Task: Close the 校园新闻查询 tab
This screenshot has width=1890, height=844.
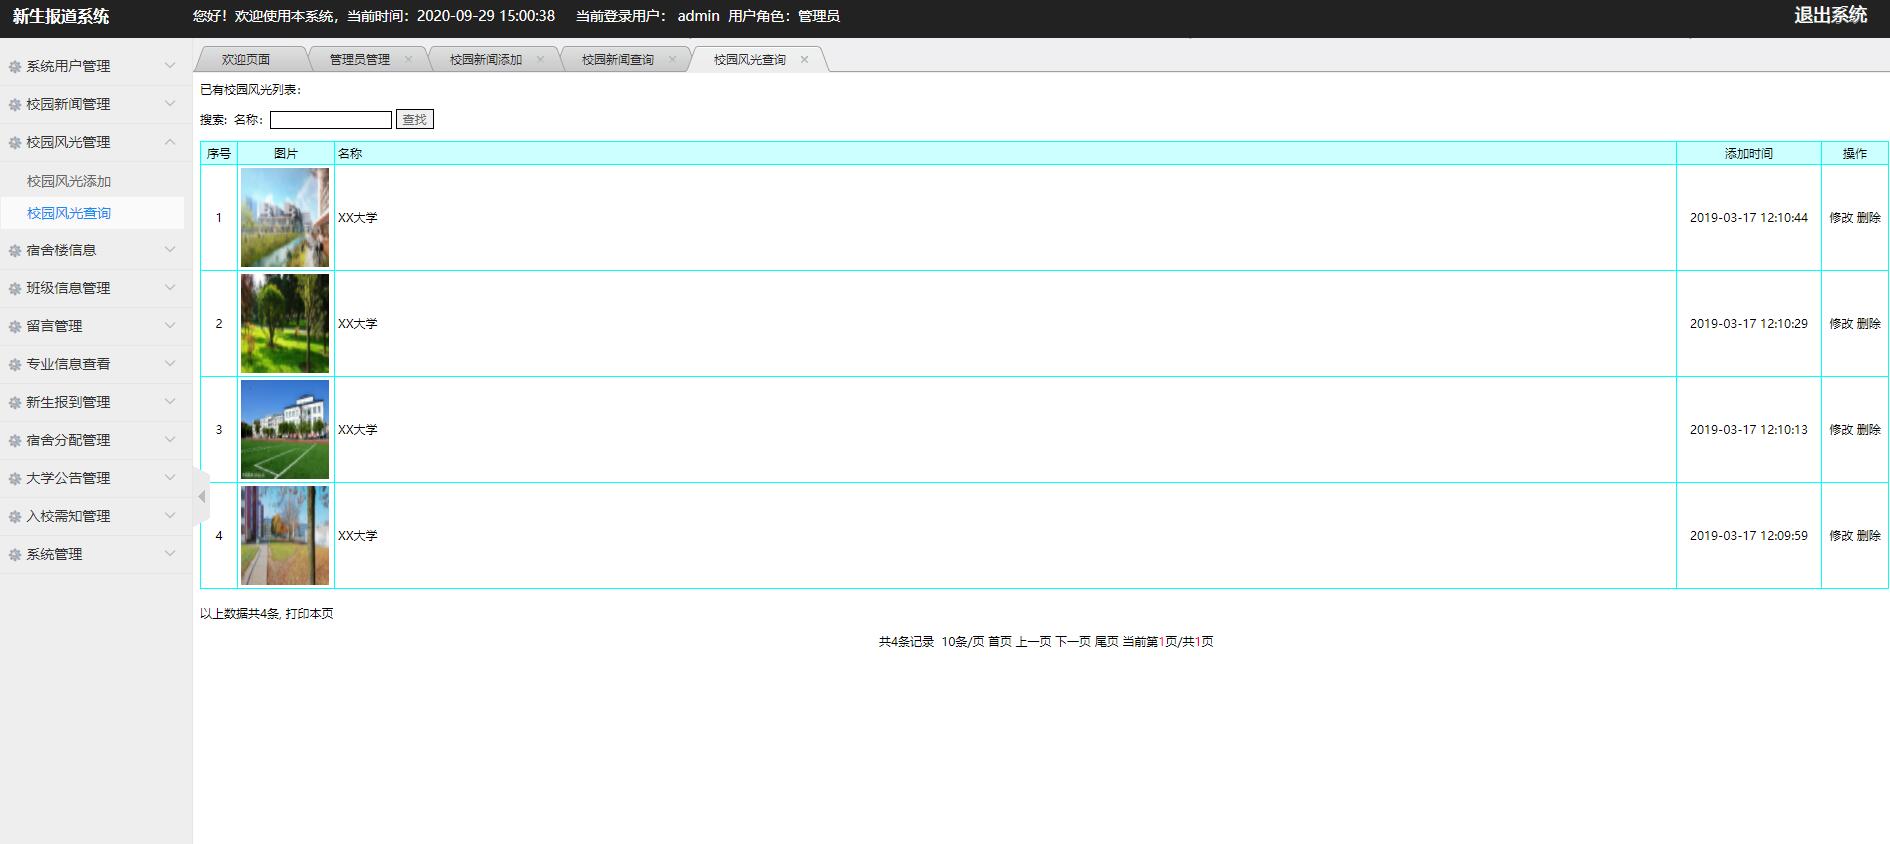Action: 672,59
